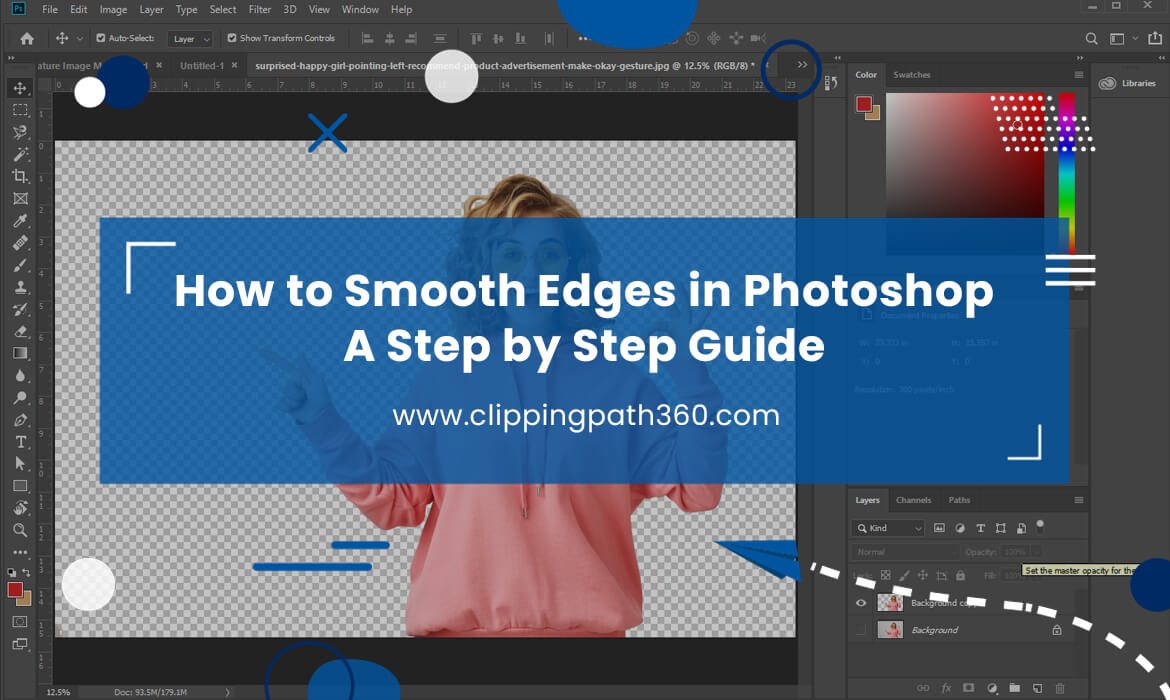
Task: Toggle adjustment layer filter icon
Action: click(960, 528)
